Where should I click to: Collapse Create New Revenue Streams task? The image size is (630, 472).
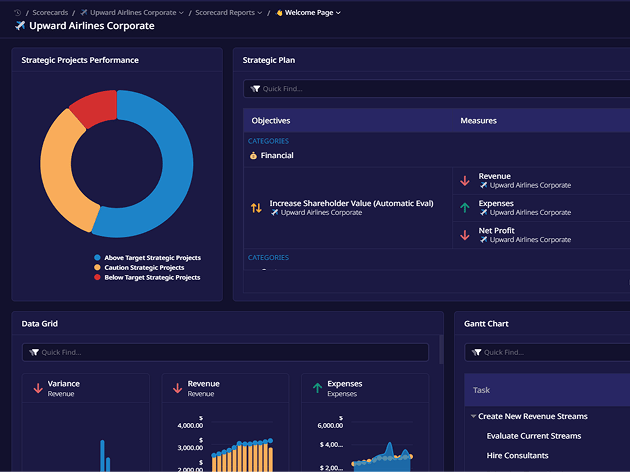[x=473, y=416]
